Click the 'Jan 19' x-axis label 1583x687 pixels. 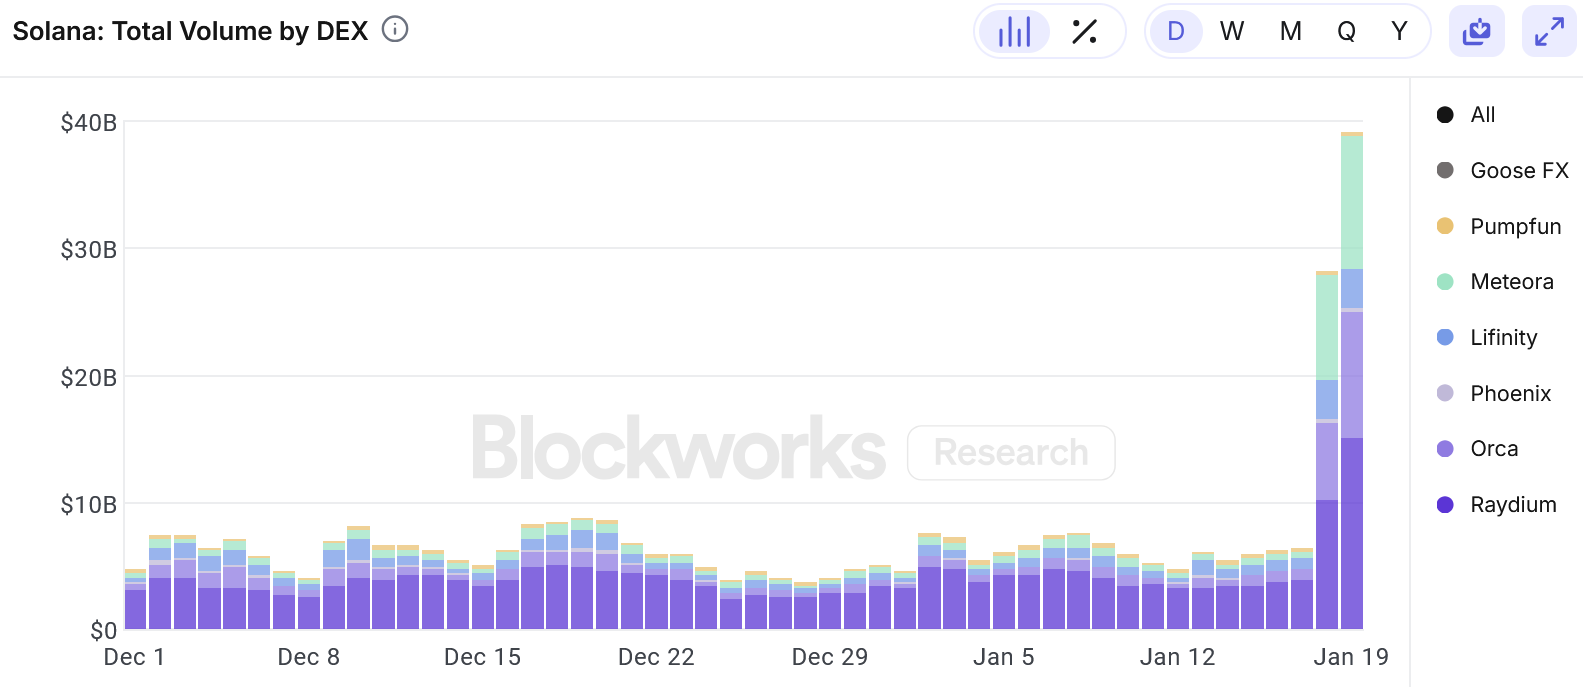coord(1351,657)
